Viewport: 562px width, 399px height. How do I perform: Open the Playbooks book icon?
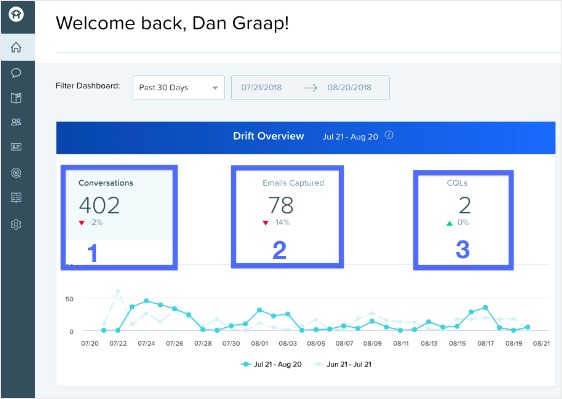click(x=16, y=98)
